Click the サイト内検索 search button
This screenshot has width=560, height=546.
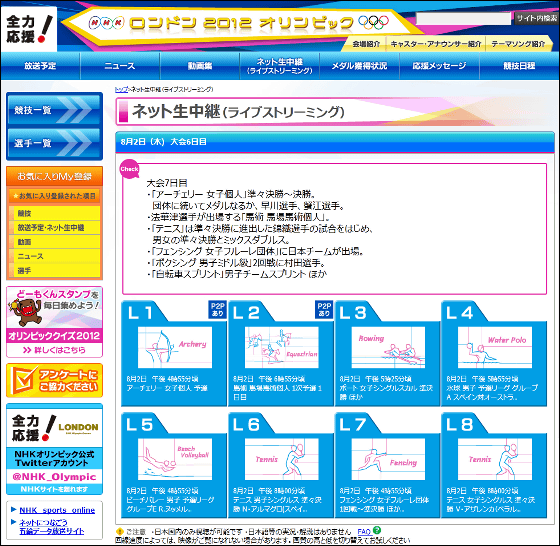pyautogui.click(x=536, y=18)
